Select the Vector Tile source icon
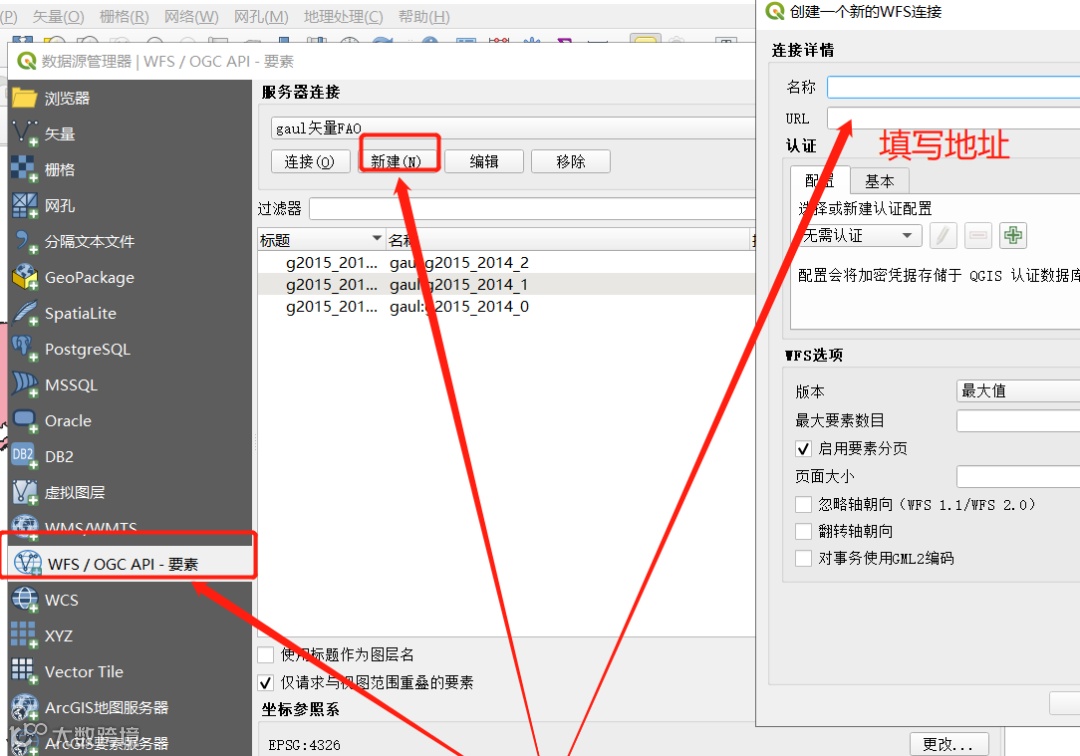Screen dimensions: 1080x756 click(25, 671)
